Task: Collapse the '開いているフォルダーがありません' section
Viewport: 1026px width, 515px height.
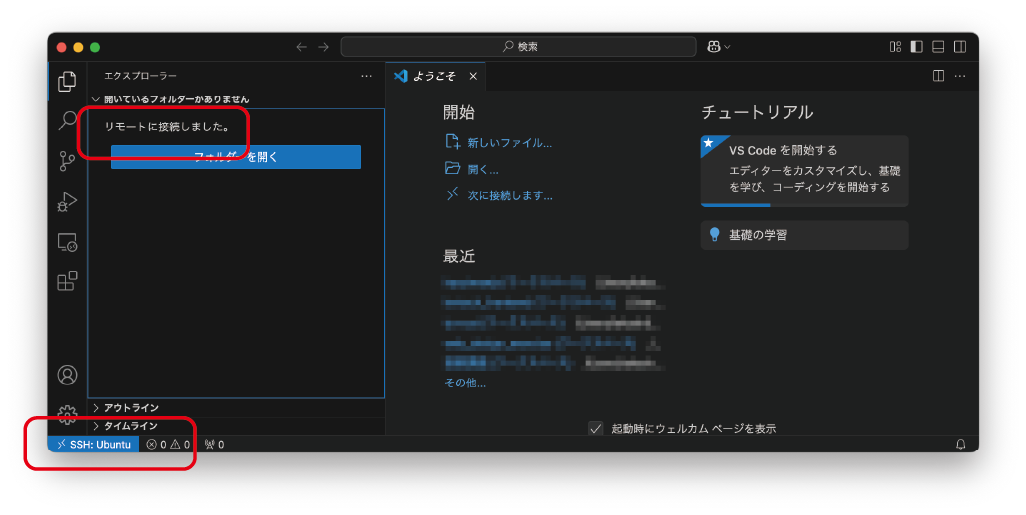Action: (x=236, y=99)
